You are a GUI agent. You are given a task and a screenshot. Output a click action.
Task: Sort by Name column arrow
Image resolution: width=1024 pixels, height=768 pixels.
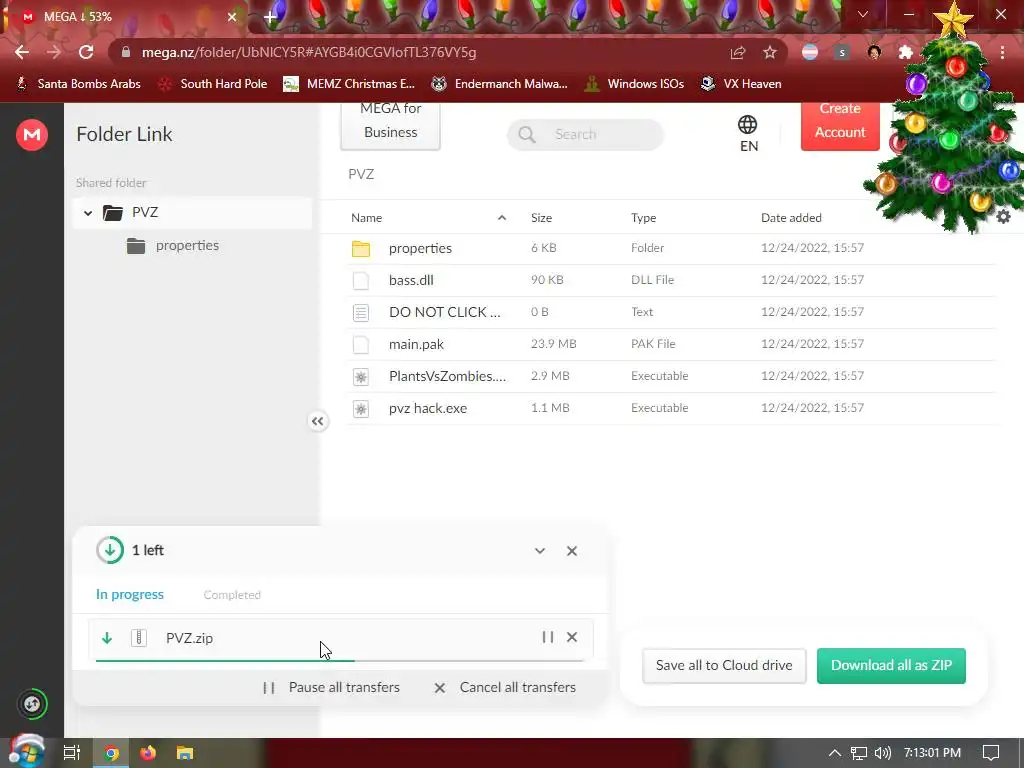pos(502,217)
